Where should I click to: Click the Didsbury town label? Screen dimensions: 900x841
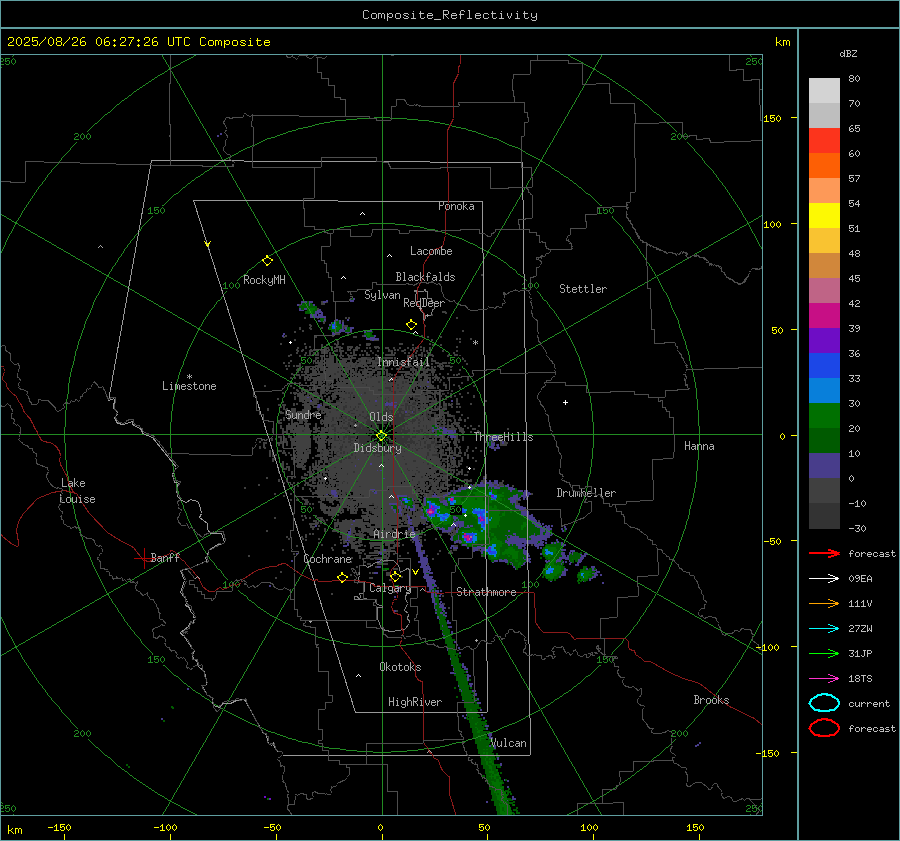[x=377, y=448]
